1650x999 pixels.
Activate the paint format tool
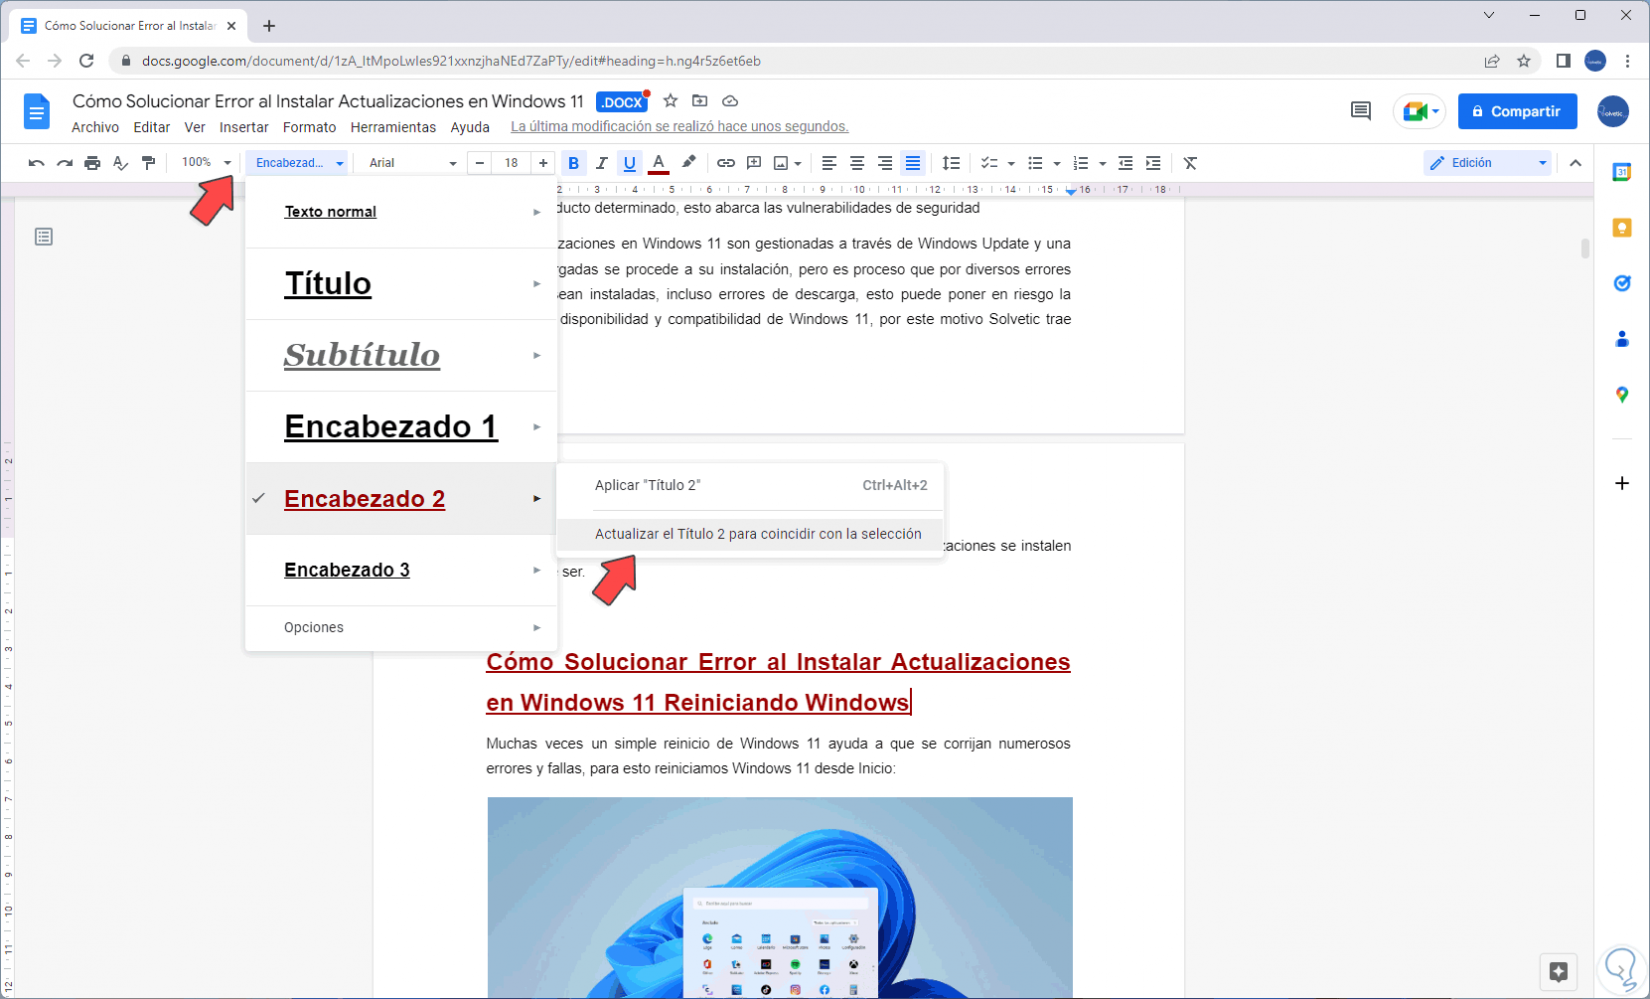click(148, 163)
